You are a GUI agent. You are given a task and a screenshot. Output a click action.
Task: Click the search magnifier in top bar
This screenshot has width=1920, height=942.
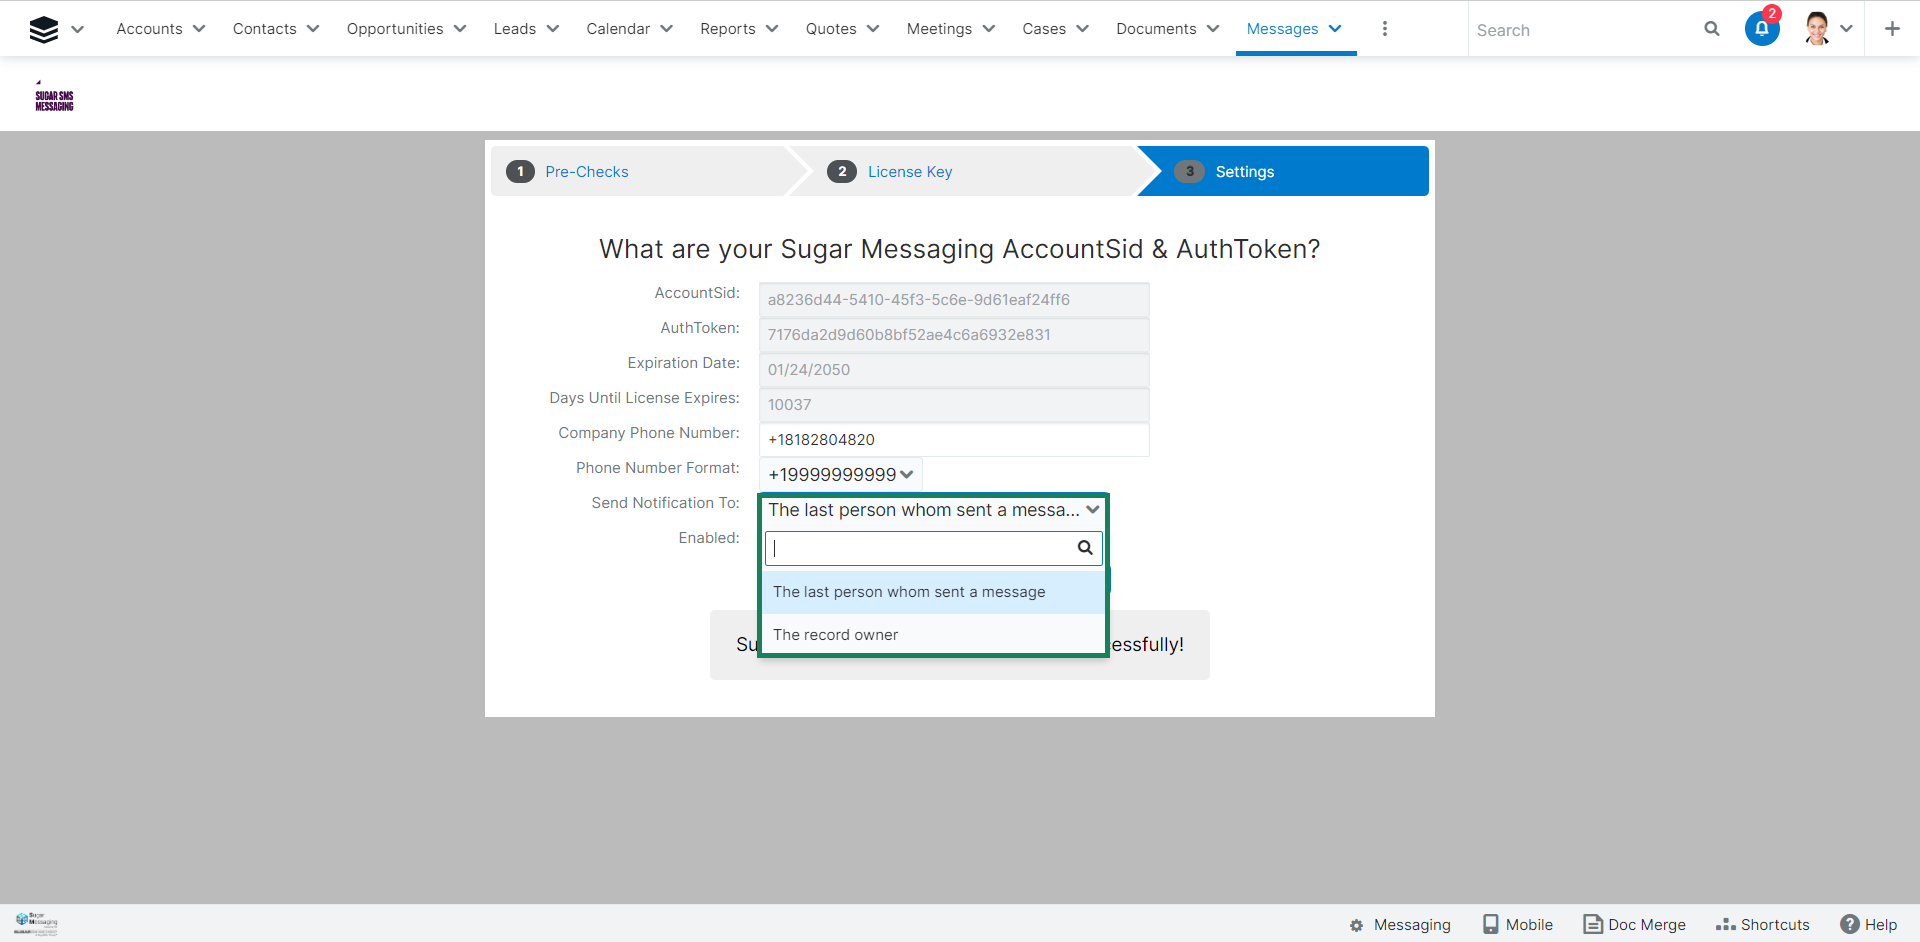point(1711,29)
